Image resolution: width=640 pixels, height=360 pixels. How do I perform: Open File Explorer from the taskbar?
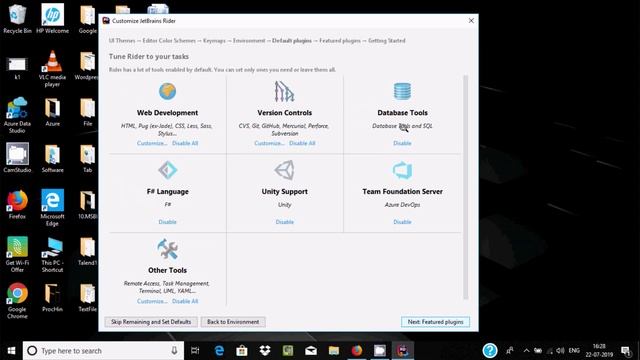point(334,351)
